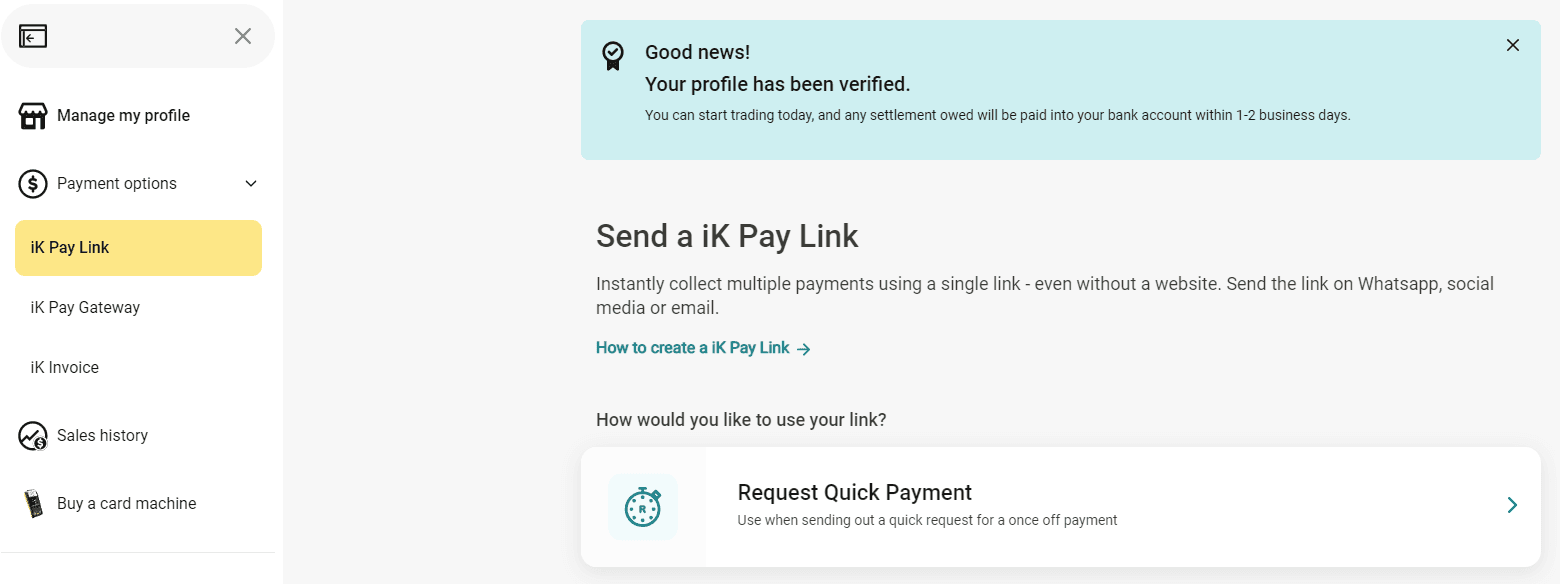Open How to create a iK Pay Link
1560x584 pixels.
pyautogui.click(x=693, y=348)
